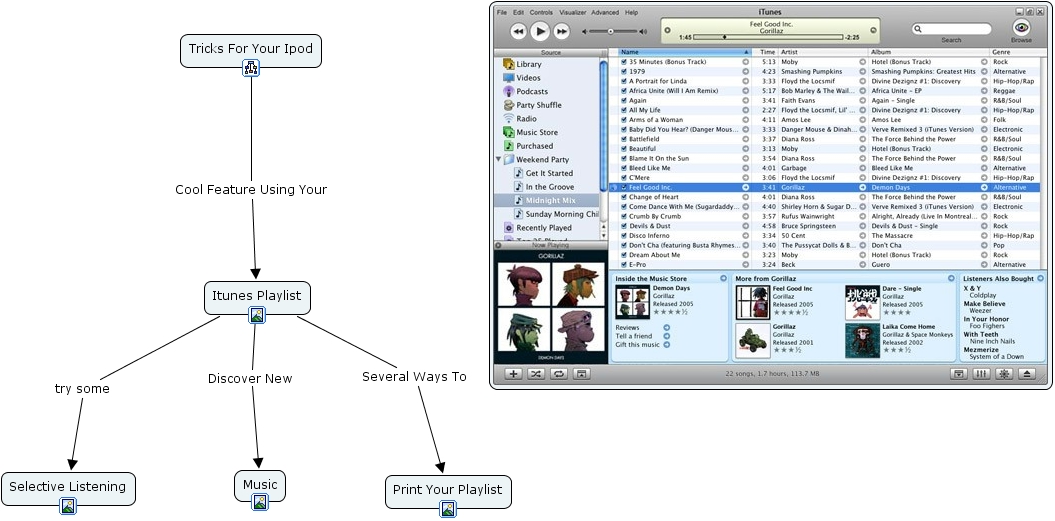The image size is (1055, 521).
Task: Click the Browse eye icon
Action: (x=1021, y=28)
